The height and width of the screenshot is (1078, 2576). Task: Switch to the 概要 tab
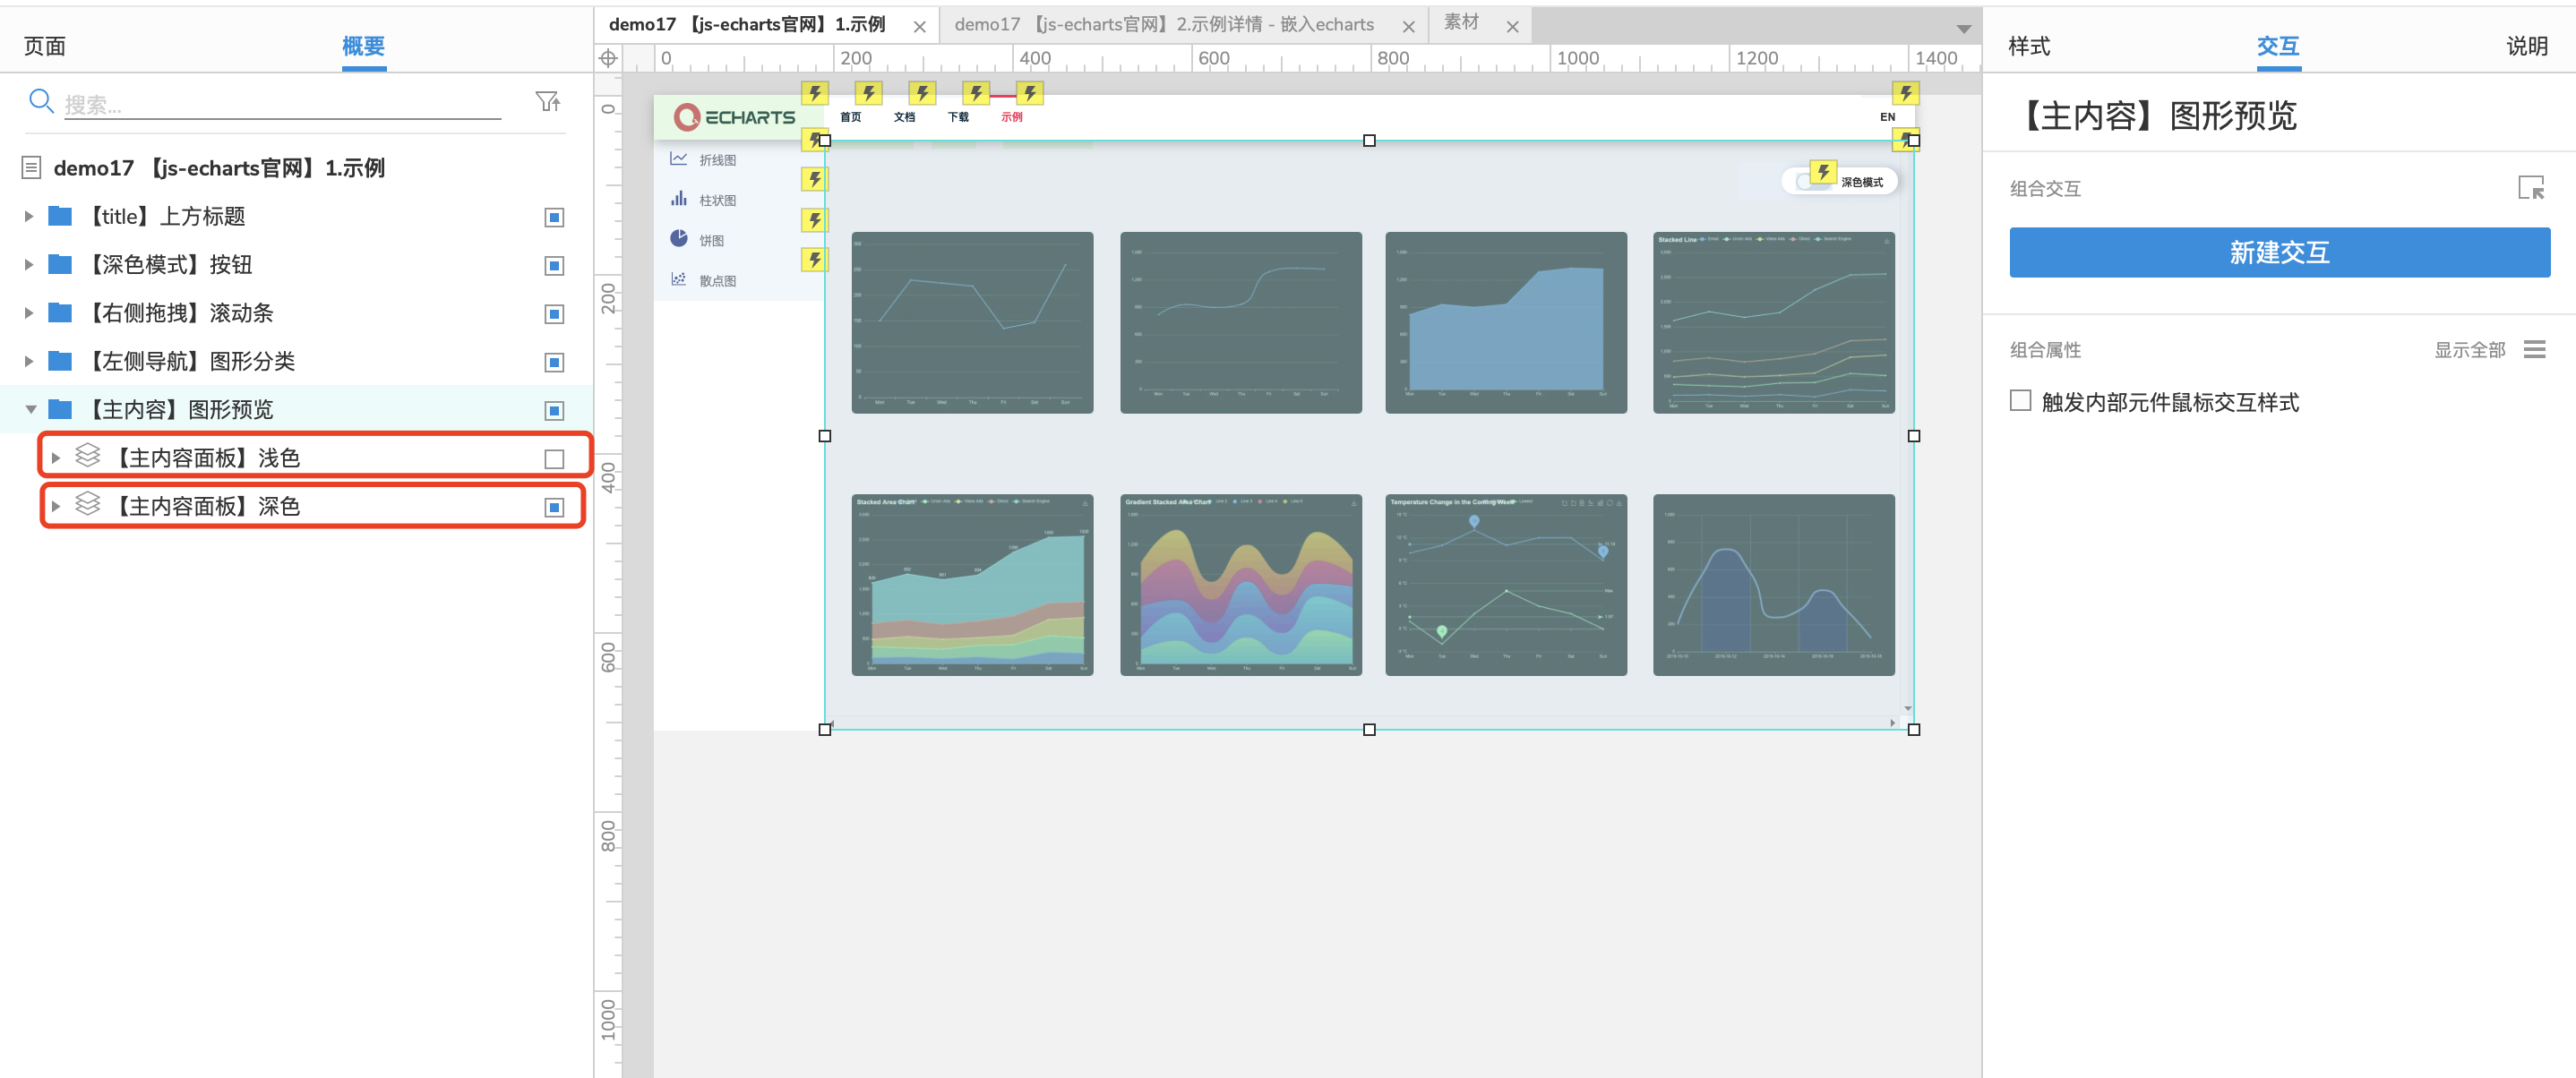click(363, 46)
